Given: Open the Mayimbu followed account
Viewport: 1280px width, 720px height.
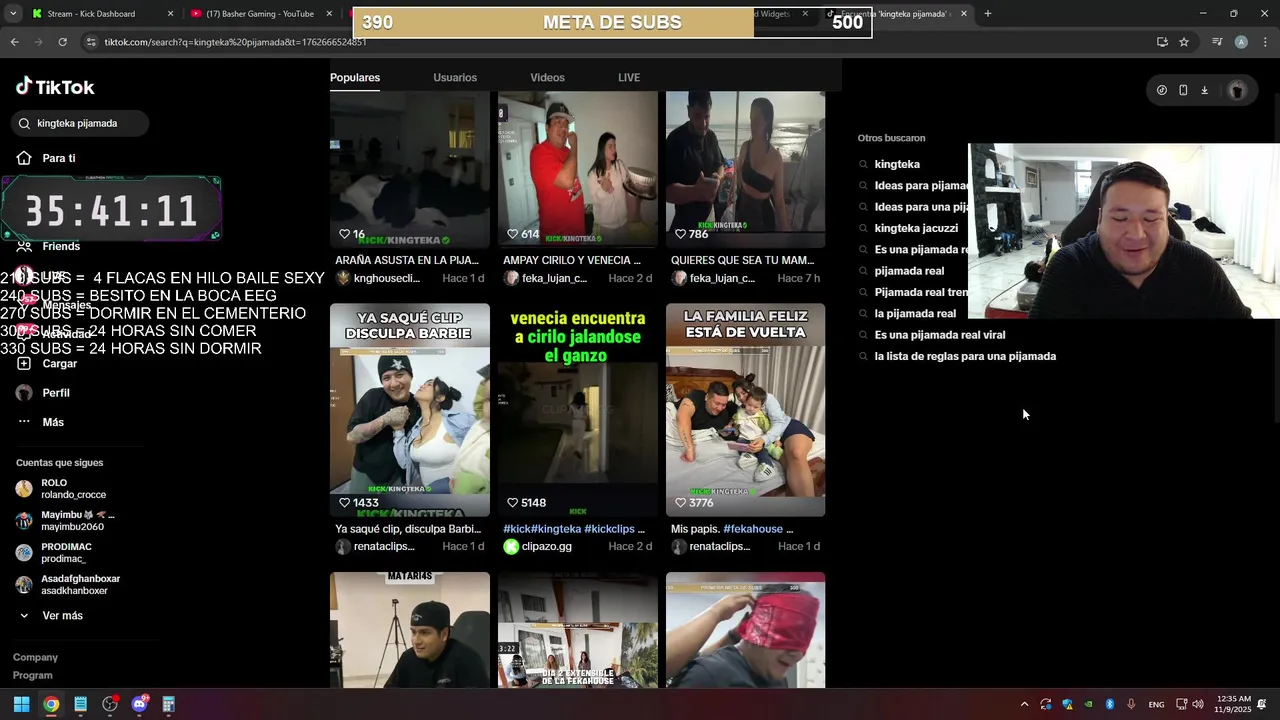Looking at the screenshot, I should pyautogui.click(x=66, y=521).
